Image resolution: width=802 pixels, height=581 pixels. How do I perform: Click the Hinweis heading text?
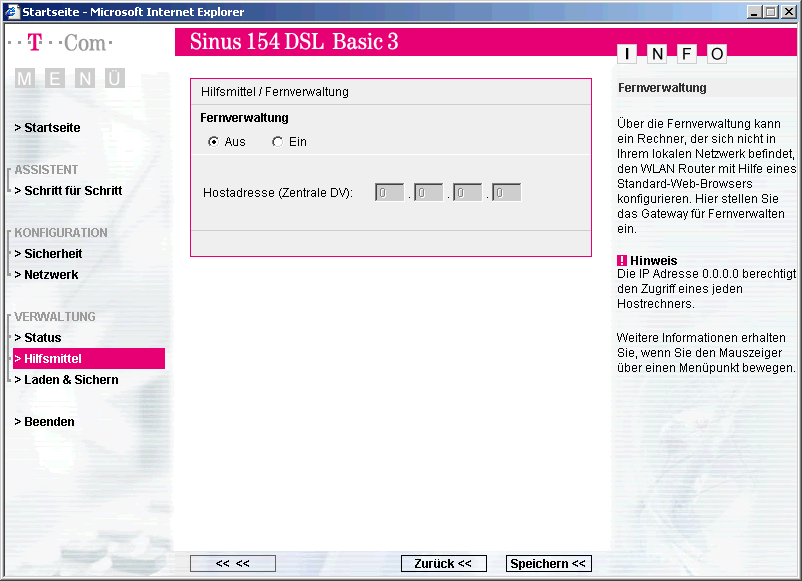tap(654, 260)
